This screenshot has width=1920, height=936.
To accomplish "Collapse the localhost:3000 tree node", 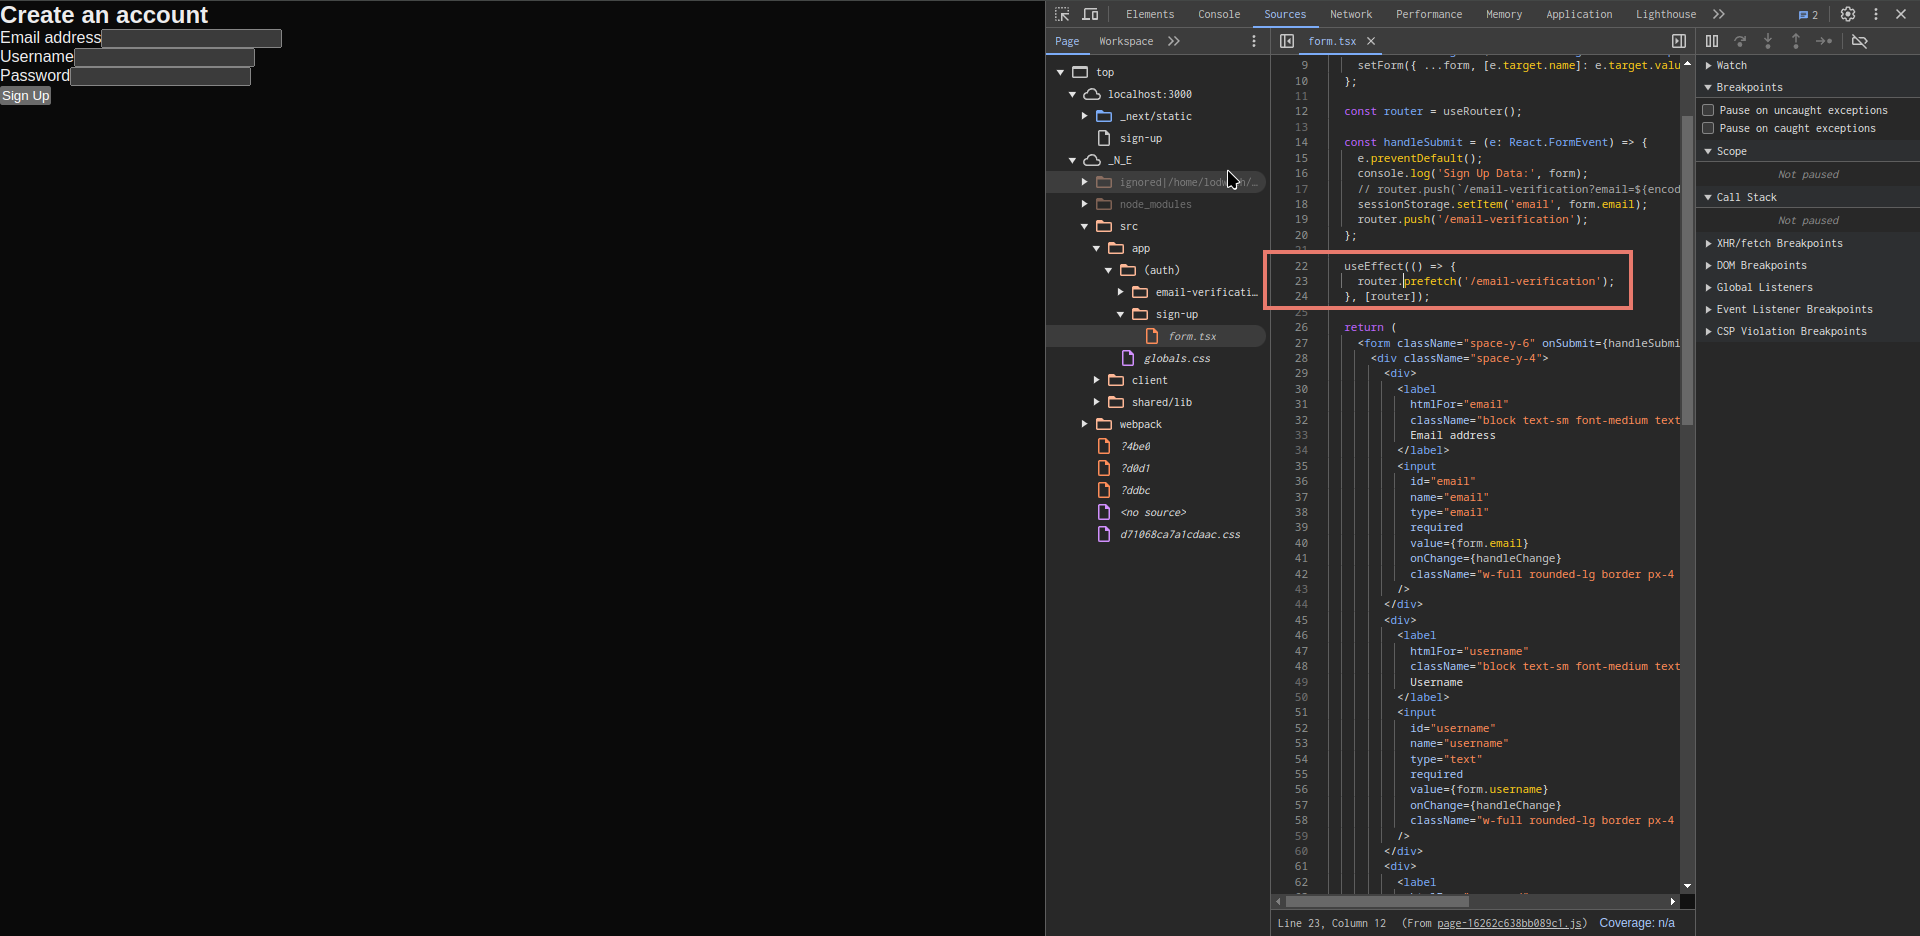I will click(x=1073, y=94).
